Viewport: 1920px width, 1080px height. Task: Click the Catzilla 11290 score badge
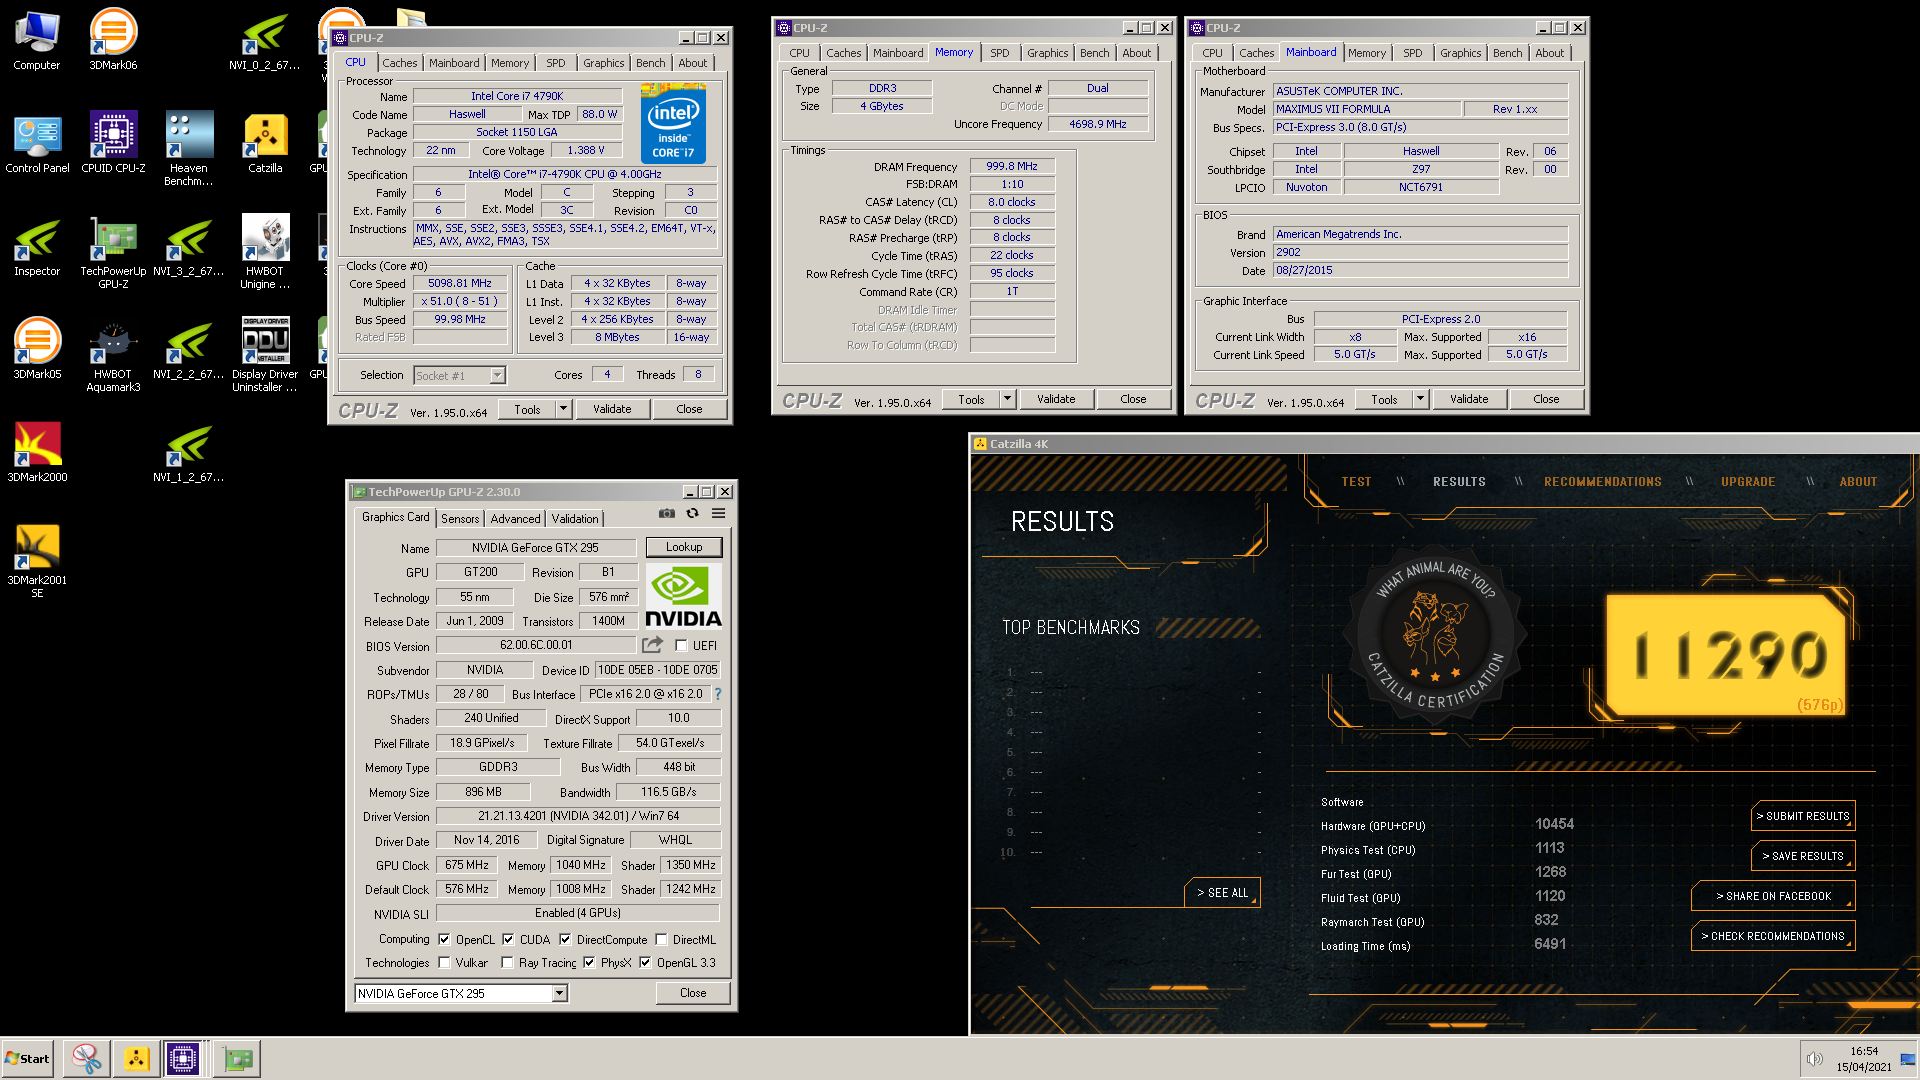[x=1725, y=655]
